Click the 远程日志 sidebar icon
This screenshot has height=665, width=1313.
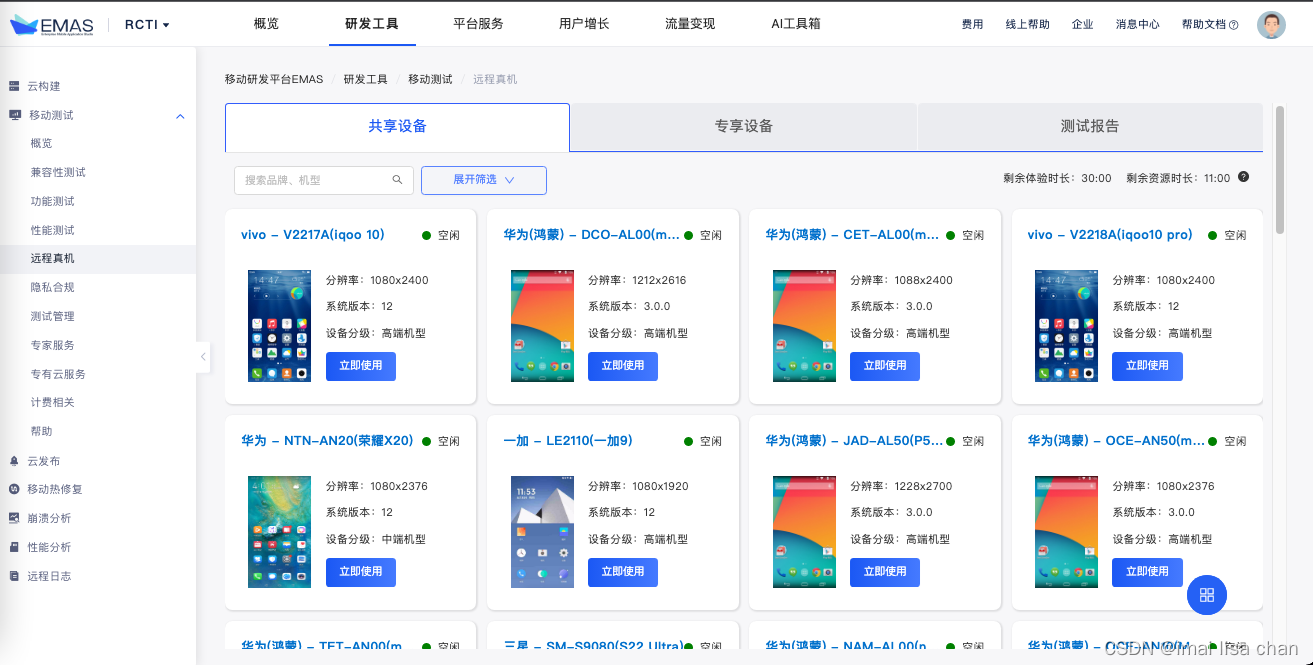coord(14,576)
